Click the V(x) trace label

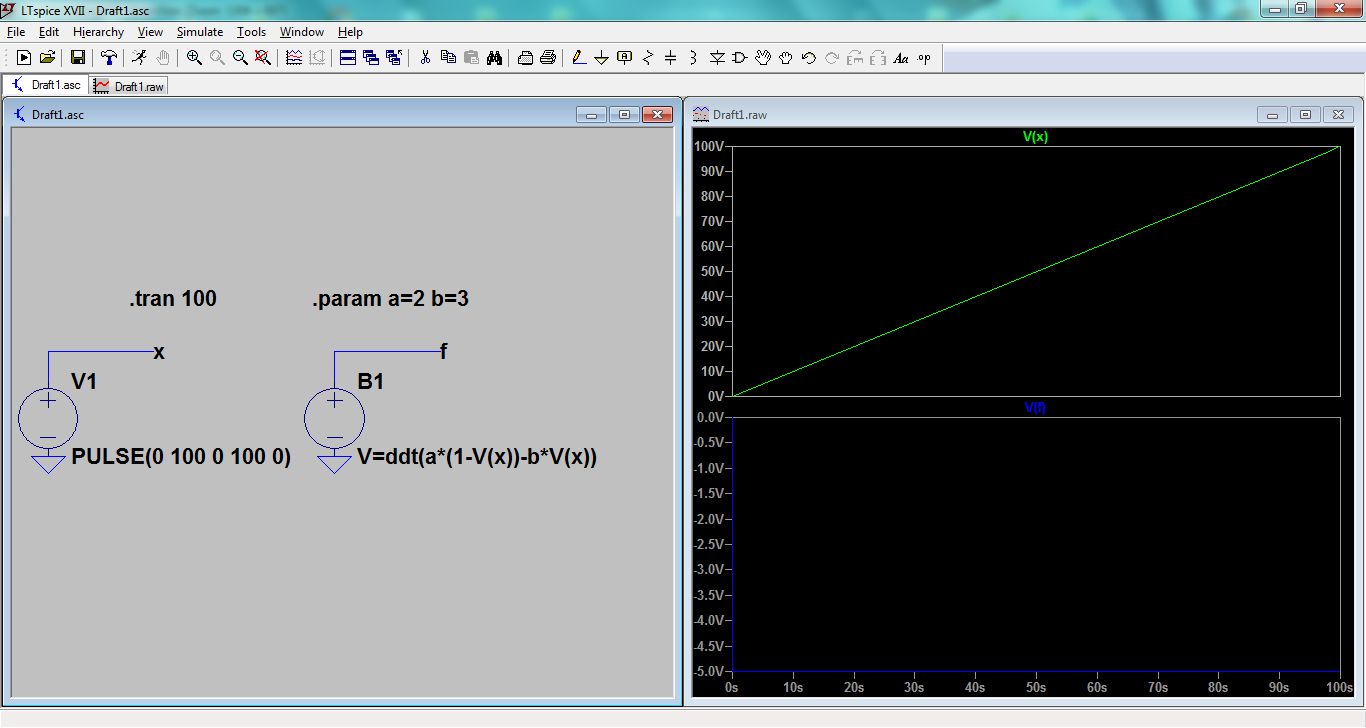pyautogui.click(x=1036, y=137)
